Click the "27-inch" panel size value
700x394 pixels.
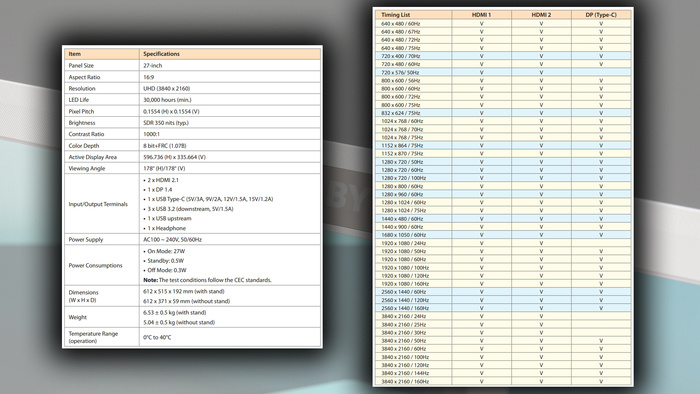tap(153, 66)
